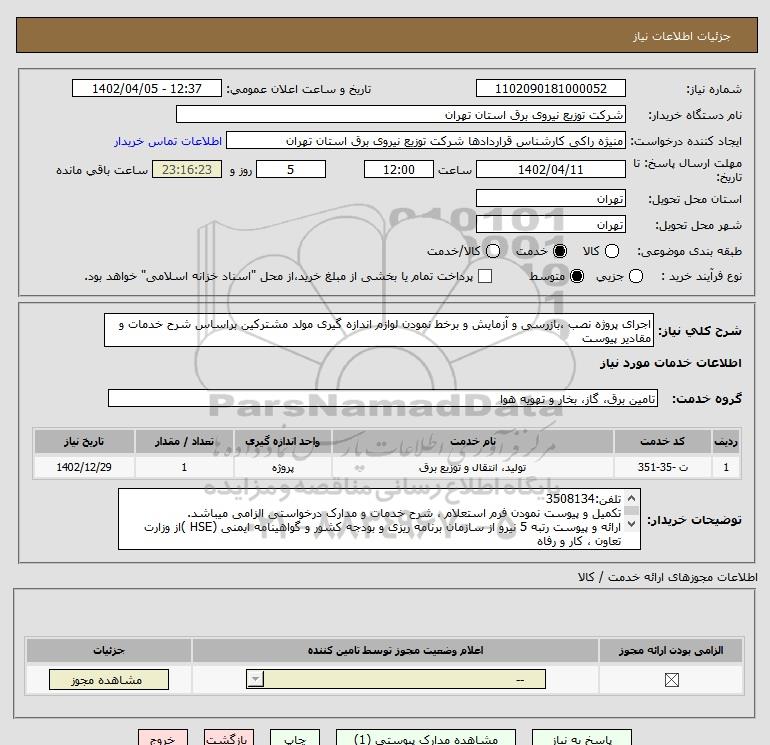
Task: Click the ردیف column header
Action: (x=725, y=441)
